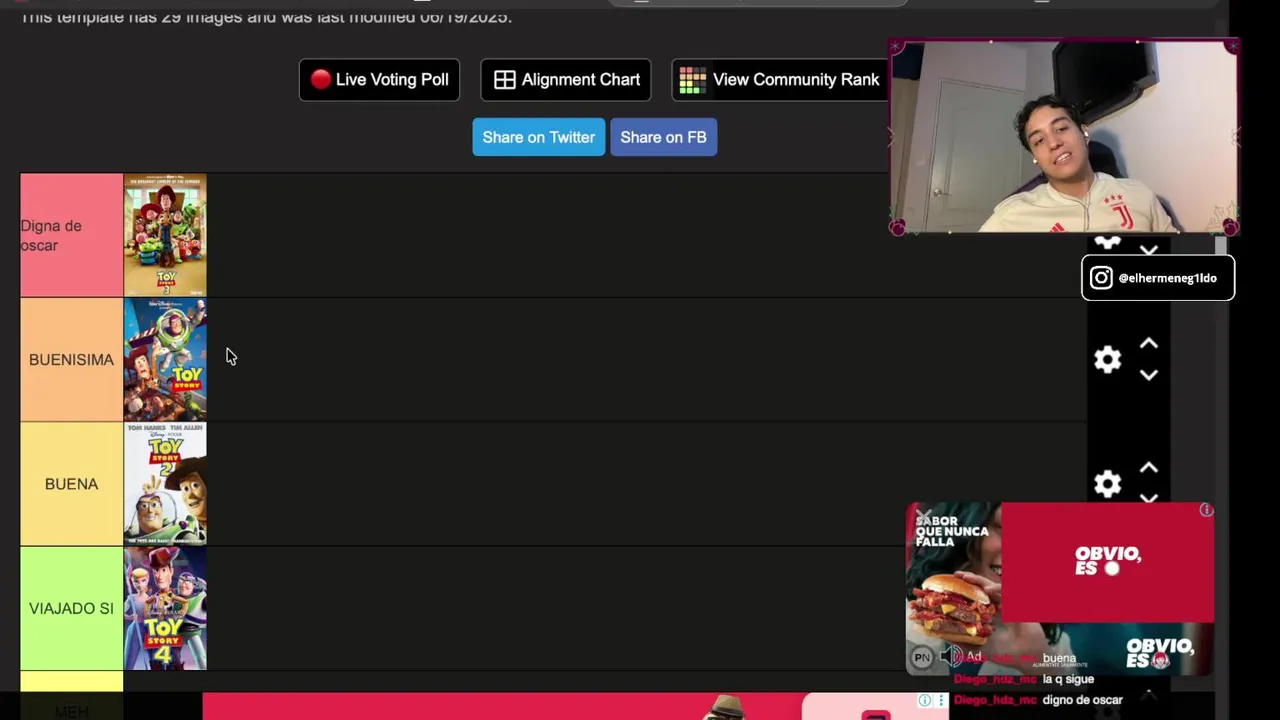Open the options dots on bottom banner ad
The height and width of the screenshot is (720, 1280).
(940, 700)
